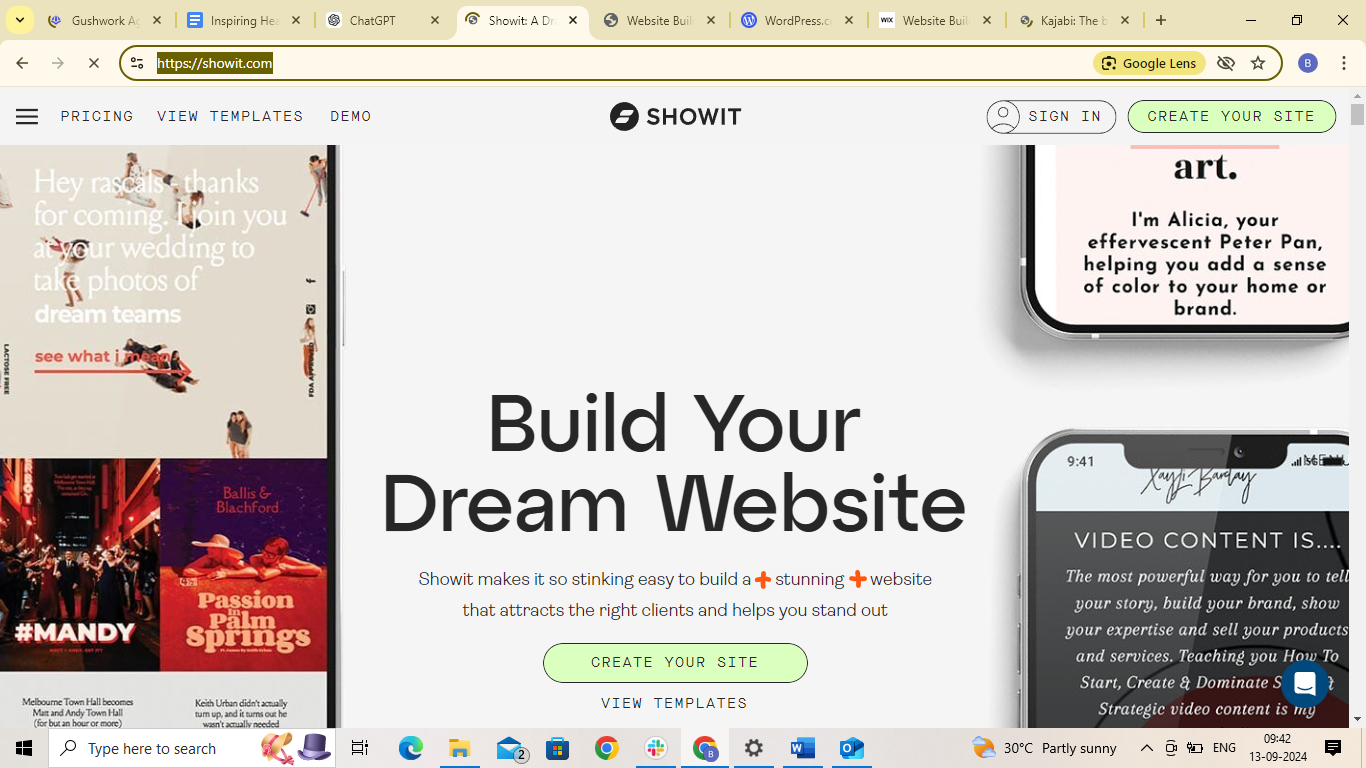Open the notifications center icon

pos(1333,748)
